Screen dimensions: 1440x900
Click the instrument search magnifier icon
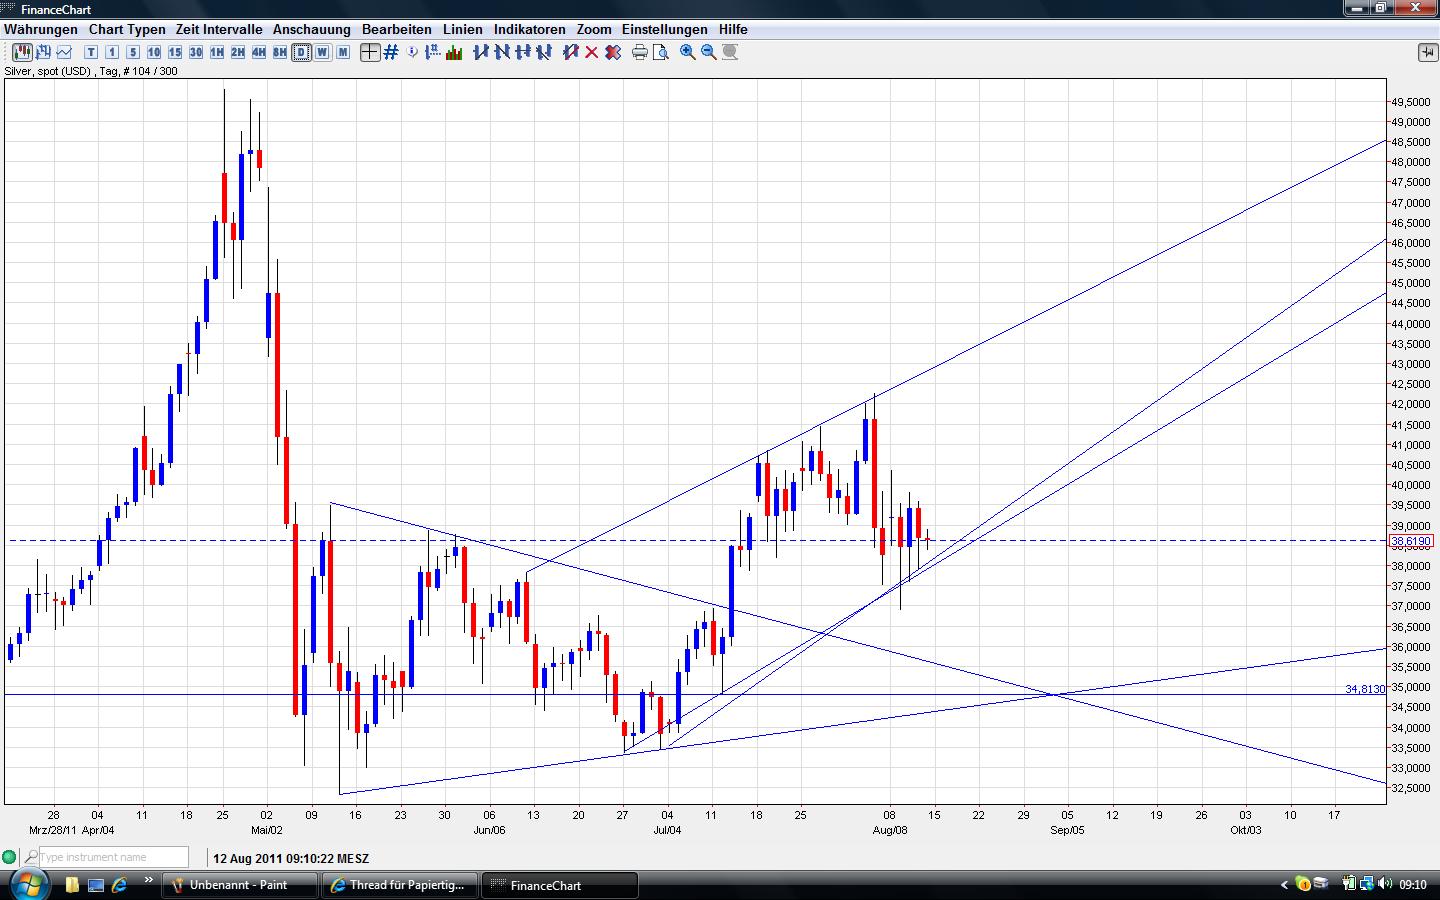(32, 857)
